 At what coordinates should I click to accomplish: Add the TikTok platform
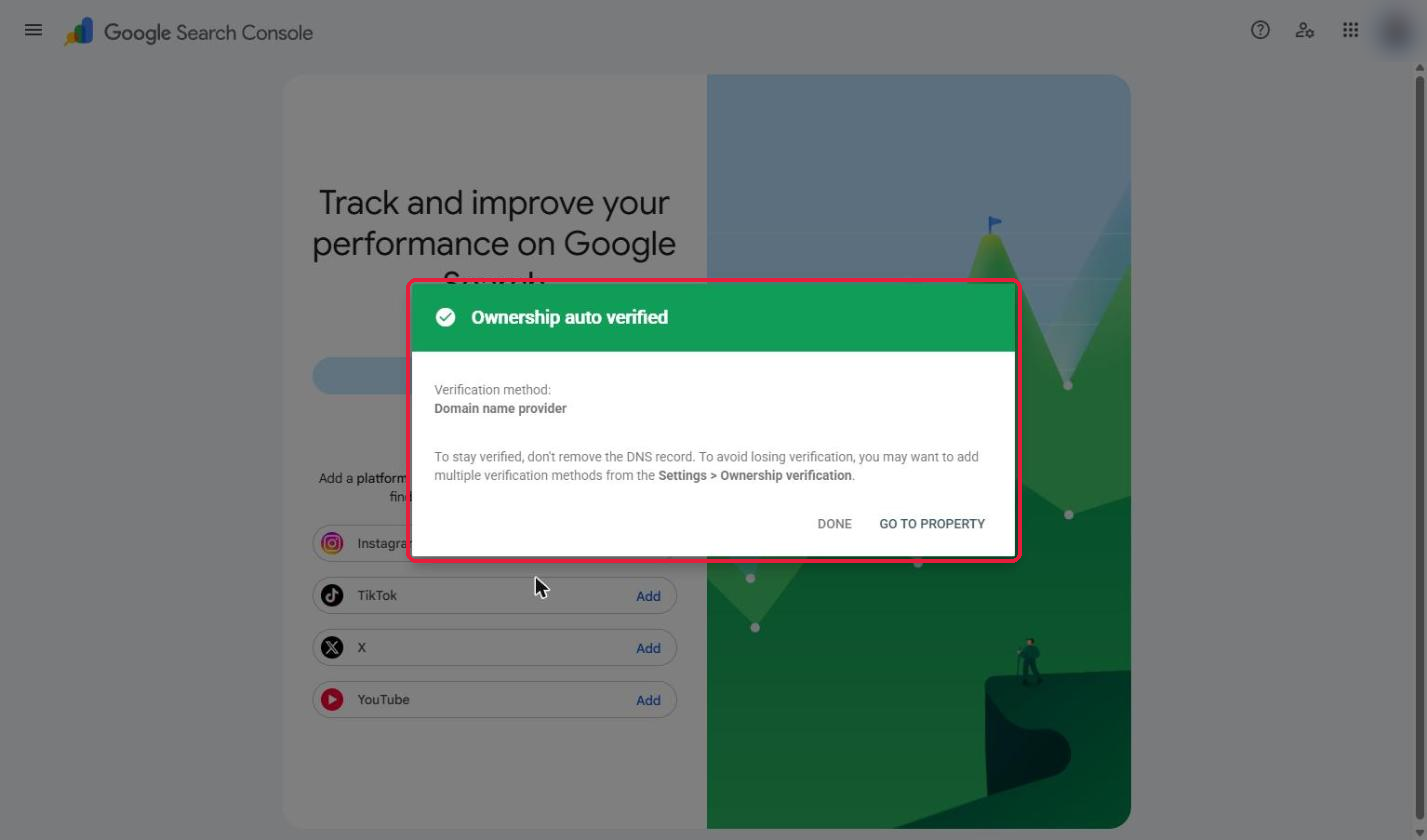tap(648, 596)
